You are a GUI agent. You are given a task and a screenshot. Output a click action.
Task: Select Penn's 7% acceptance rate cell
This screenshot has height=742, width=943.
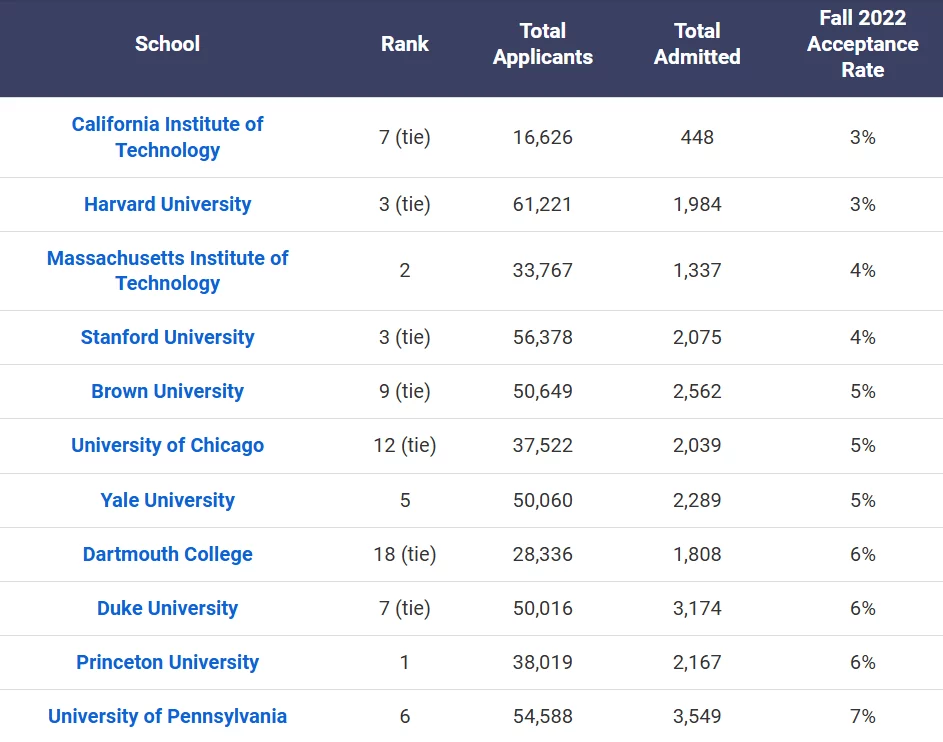point(862,717)
